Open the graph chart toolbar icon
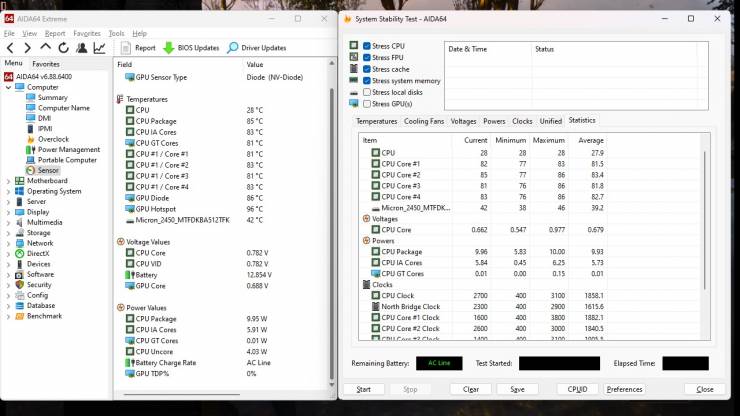The height and width of the screenshot is (416, 740). tap(99, 48)
